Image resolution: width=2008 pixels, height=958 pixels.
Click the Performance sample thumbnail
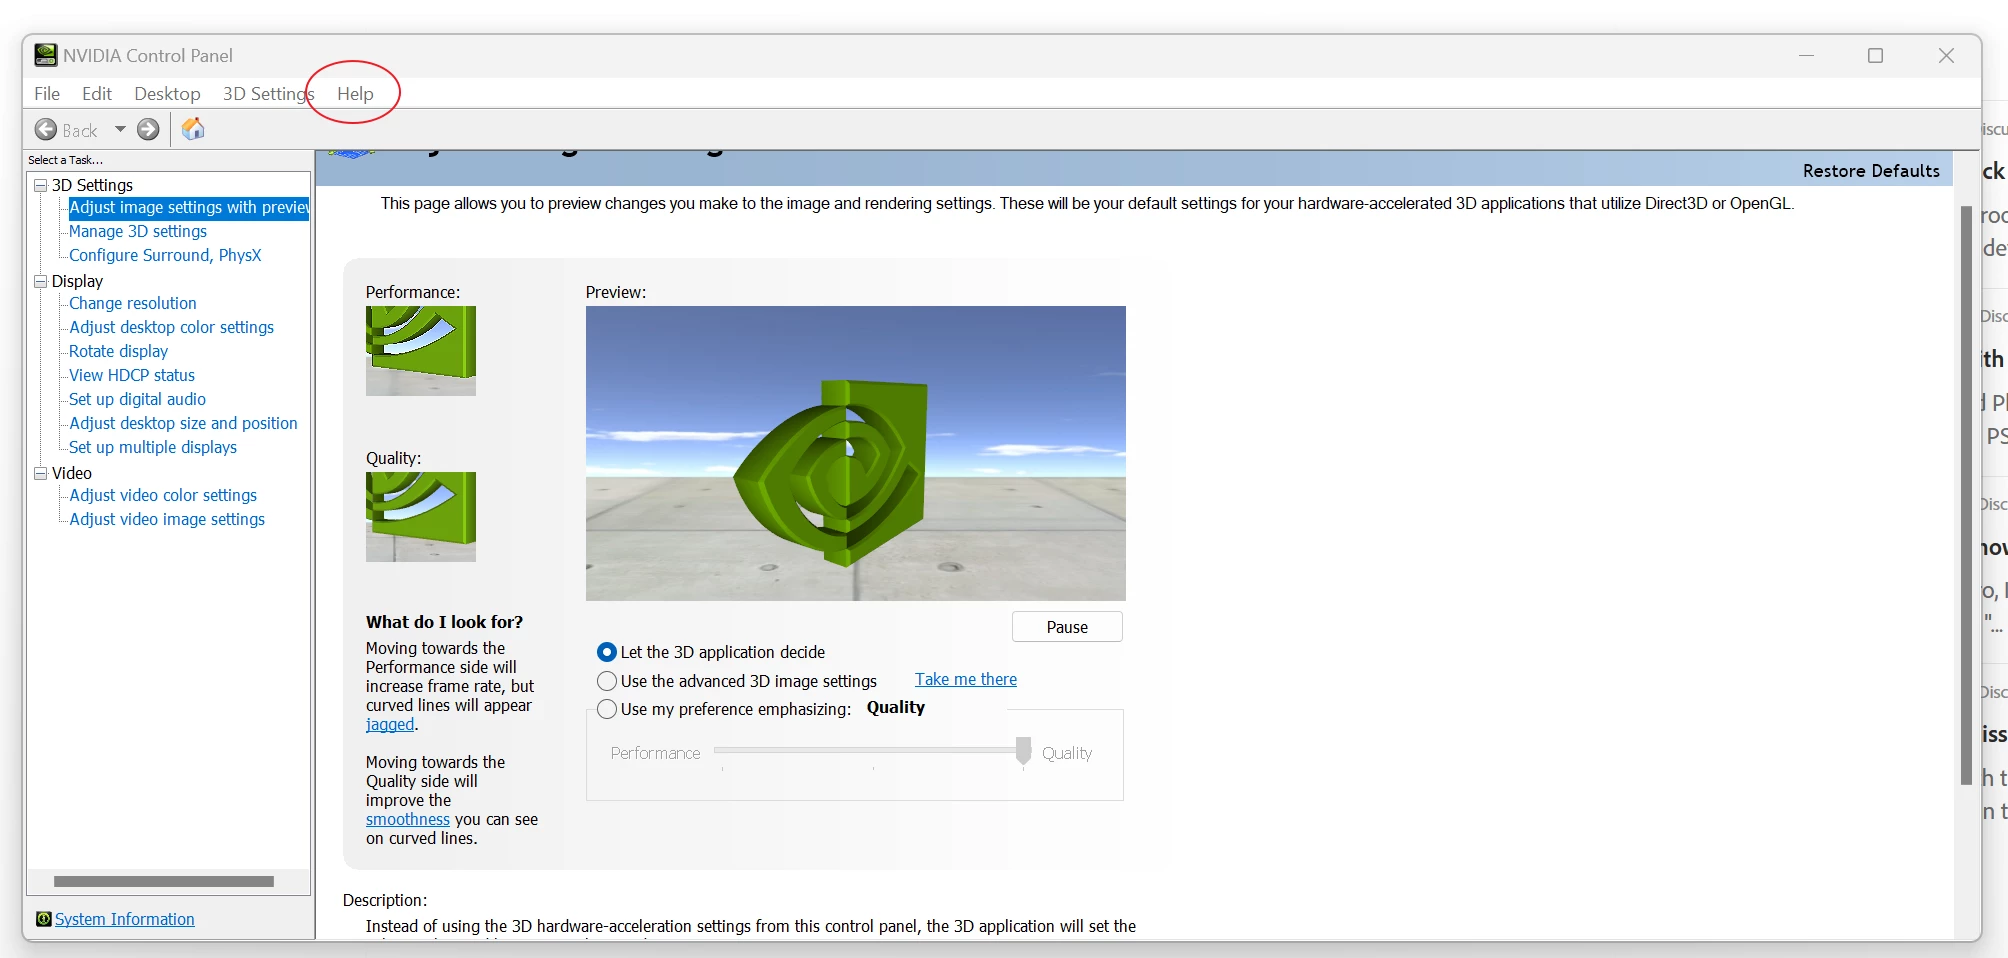click(x=421, y=351)
